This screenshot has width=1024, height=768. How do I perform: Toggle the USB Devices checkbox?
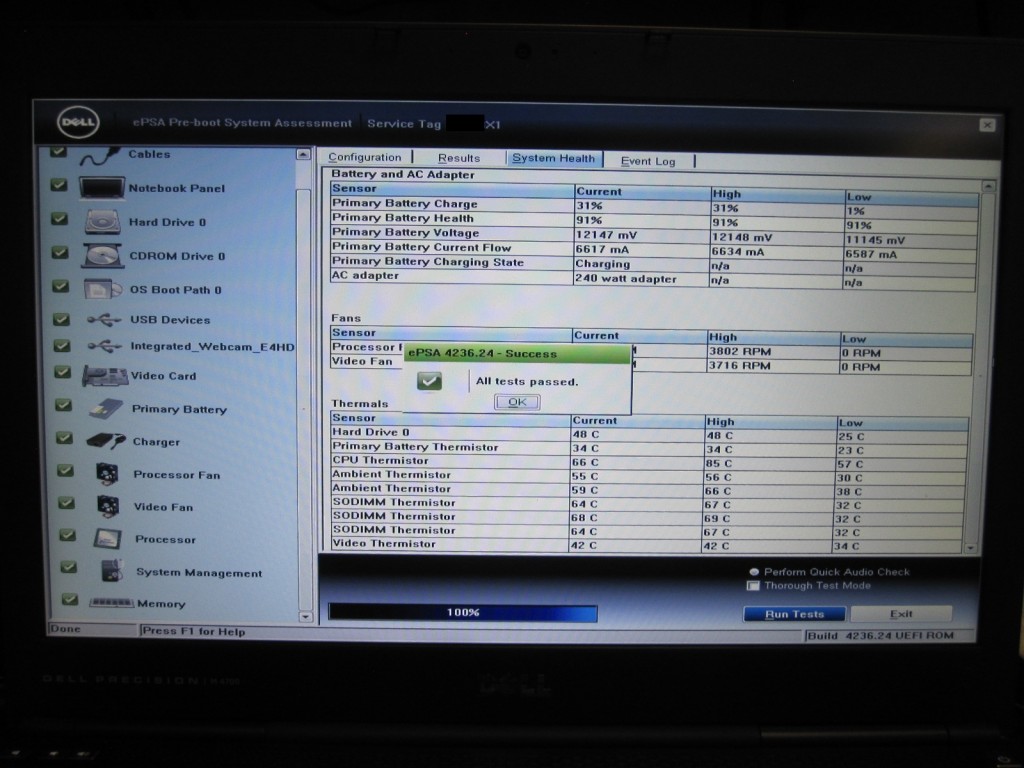(x=61, y=319)
